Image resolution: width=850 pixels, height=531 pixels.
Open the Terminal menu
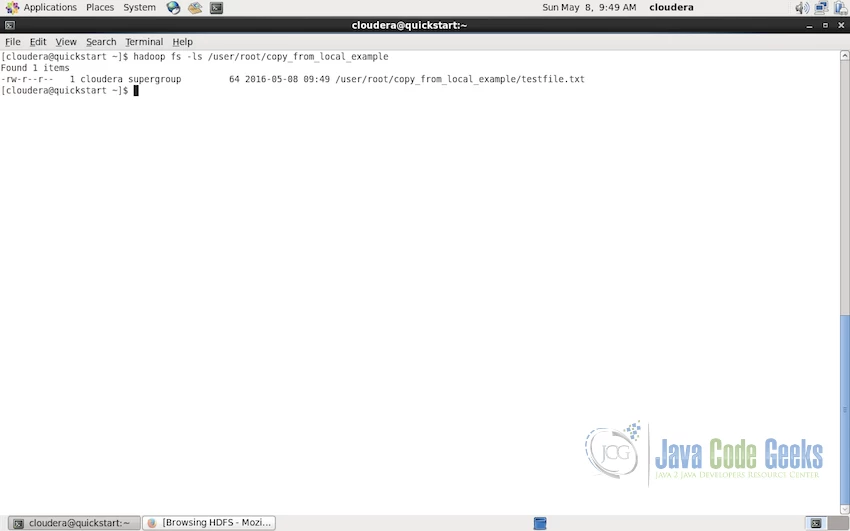point(144,42)
